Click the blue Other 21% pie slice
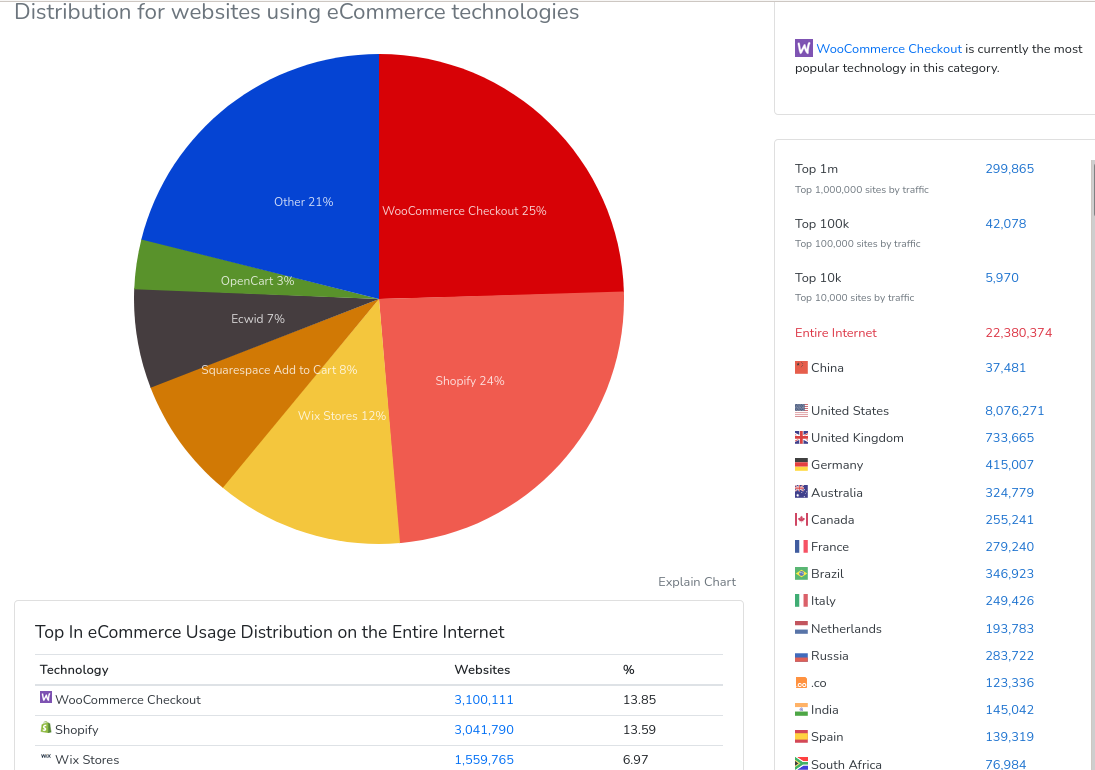The image size is (1095, 770). click(270, 150)
